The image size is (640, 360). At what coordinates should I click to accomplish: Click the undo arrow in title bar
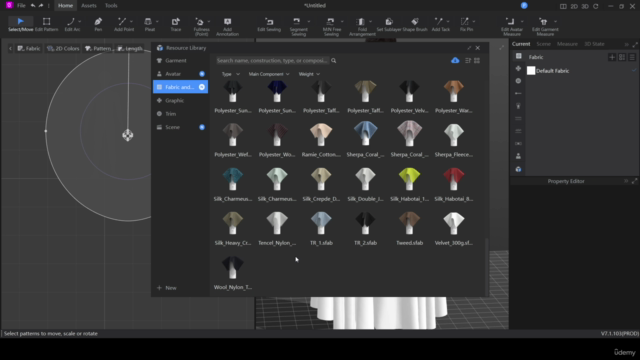[33, 6]
